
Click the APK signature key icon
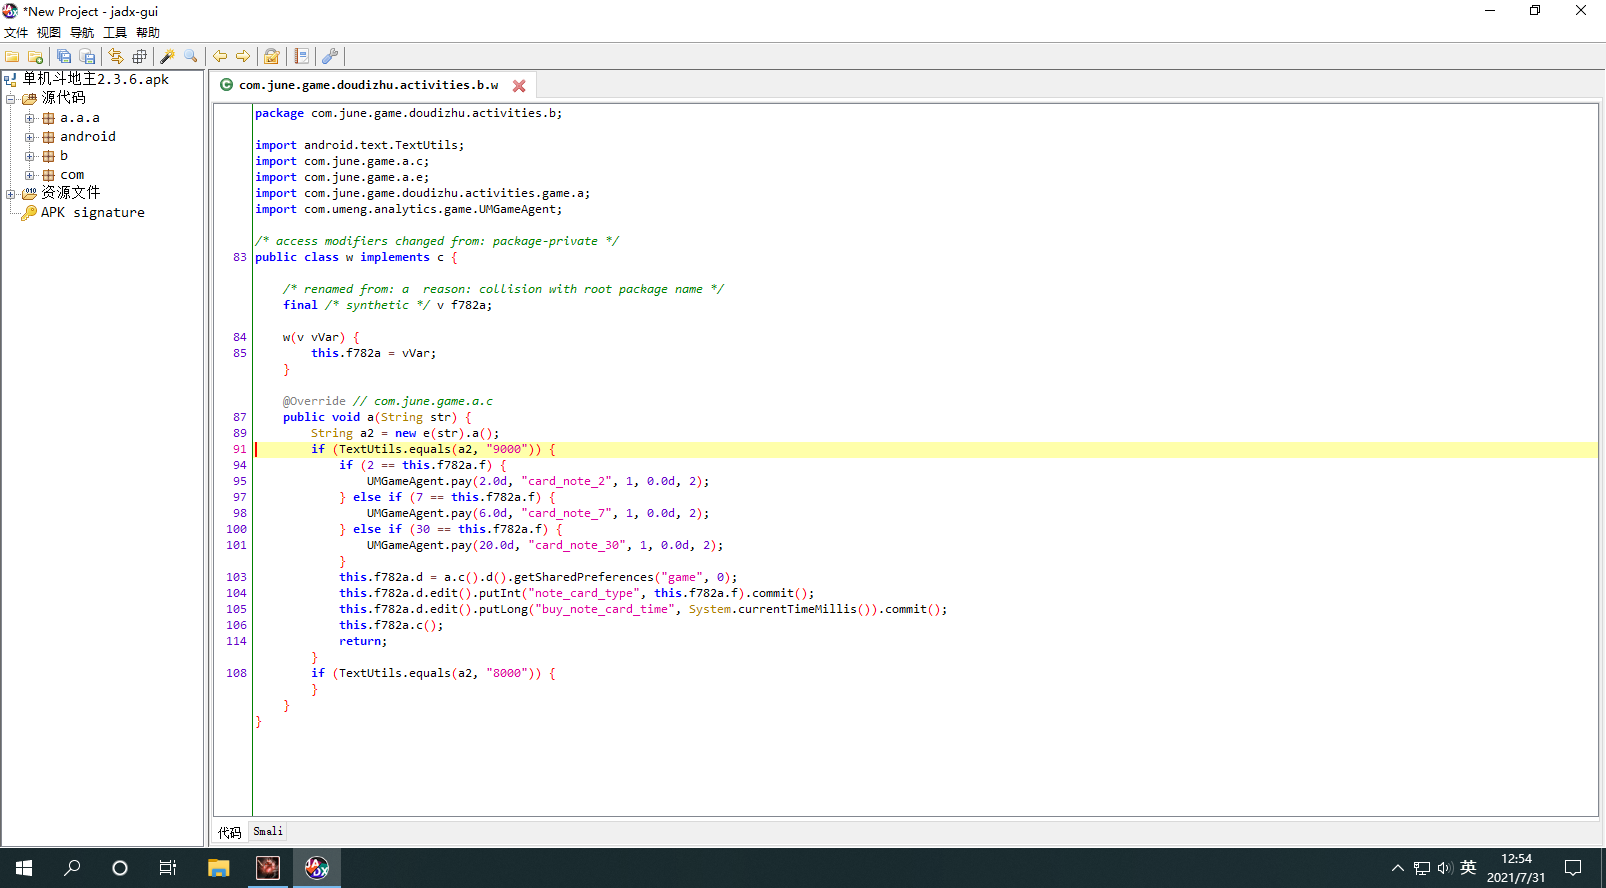(29, 212)
